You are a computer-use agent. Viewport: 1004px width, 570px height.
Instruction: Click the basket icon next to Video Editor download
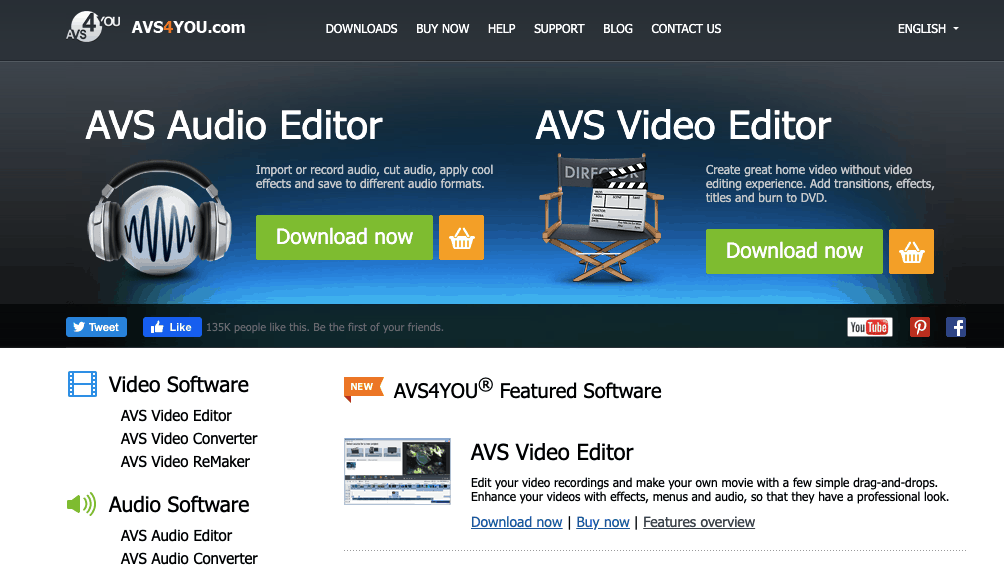coord(911,251)
